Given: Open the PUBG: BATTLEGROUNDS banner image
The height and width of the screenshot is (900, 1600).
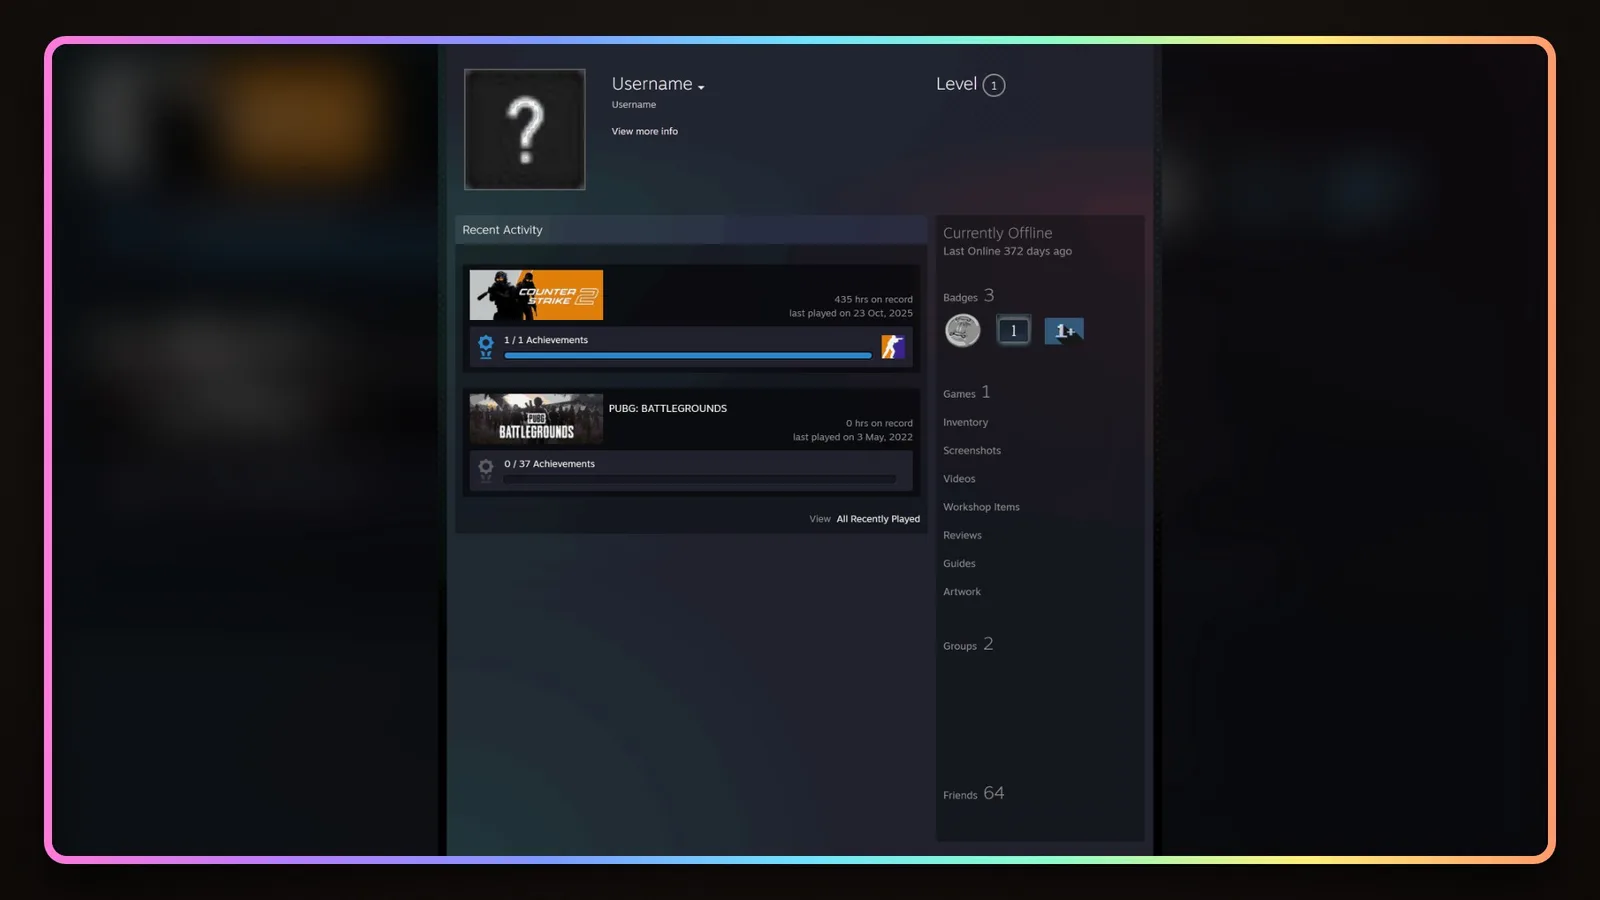Looking at the screenshot, I should 536,419.
